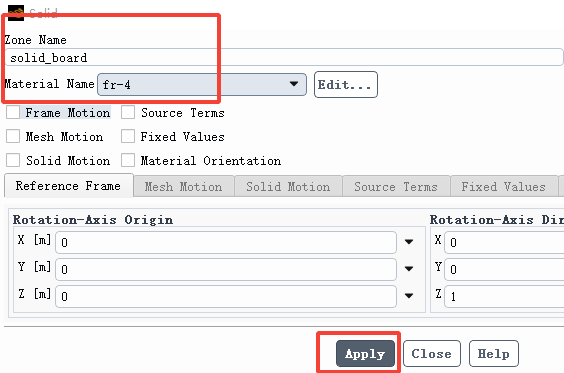Expand the Z origin field dropdown arrow
Screen dimensions: 564x373
pos(409,296)
